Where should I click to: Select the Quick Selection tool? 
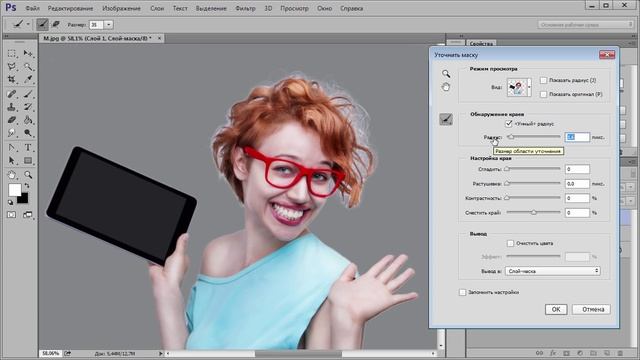pyautogui.click(x=28, y=67)
